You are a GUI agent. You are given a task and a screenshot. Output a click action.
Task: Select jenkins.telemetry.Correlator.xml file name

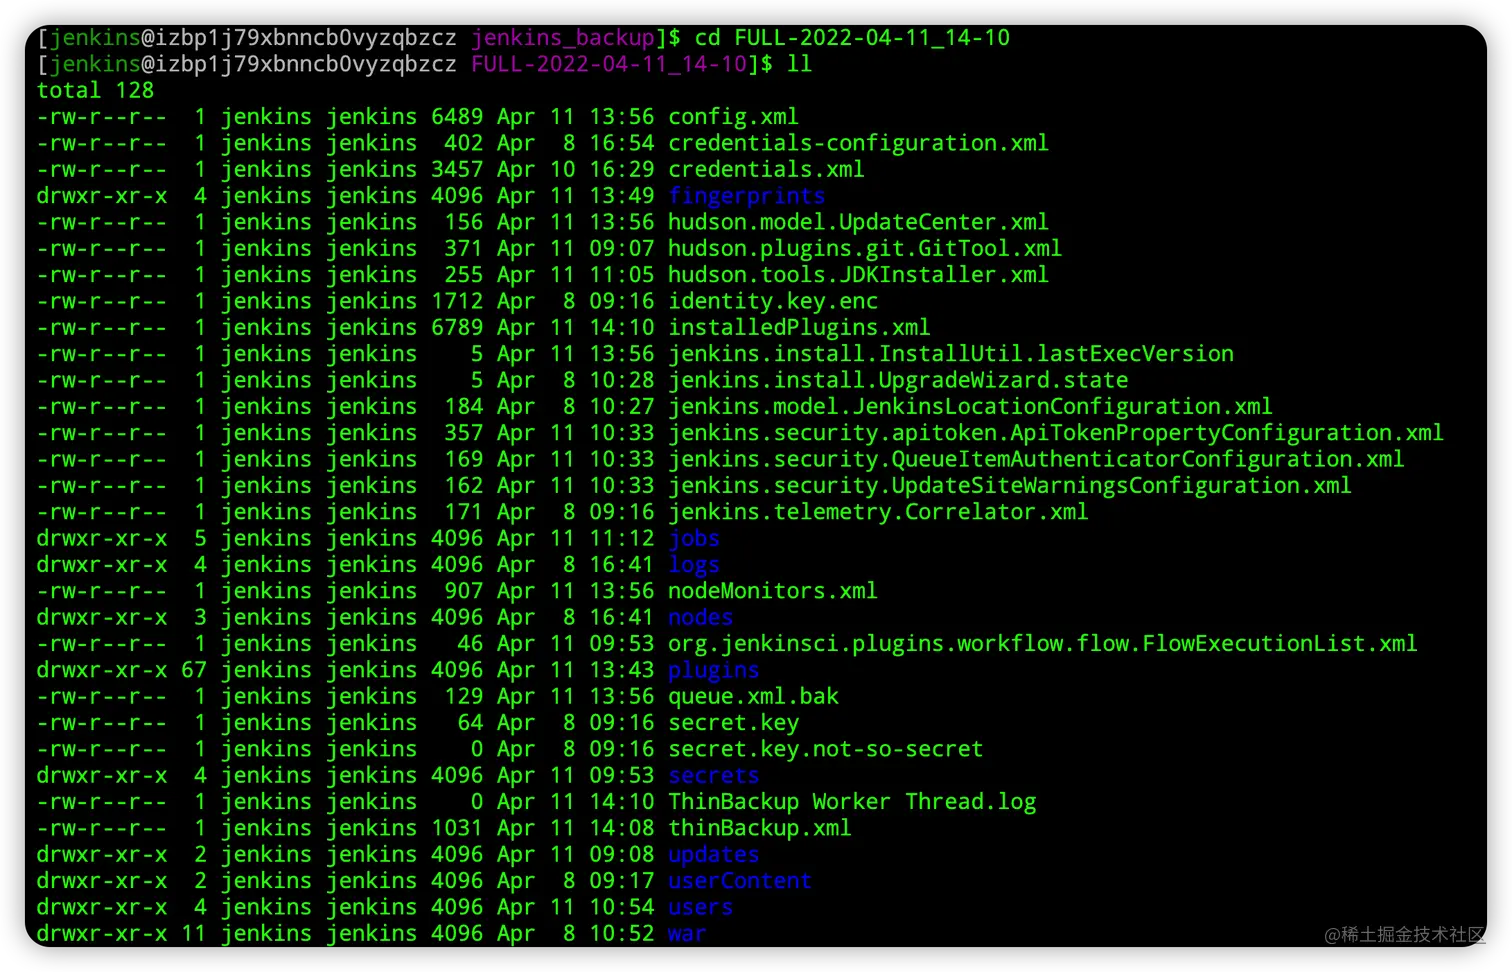878,512
